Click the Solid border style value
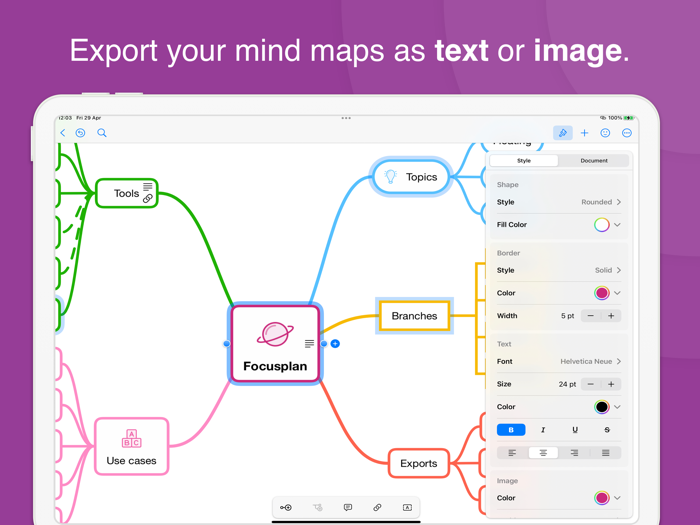700x525 pixels. point(603,270)
